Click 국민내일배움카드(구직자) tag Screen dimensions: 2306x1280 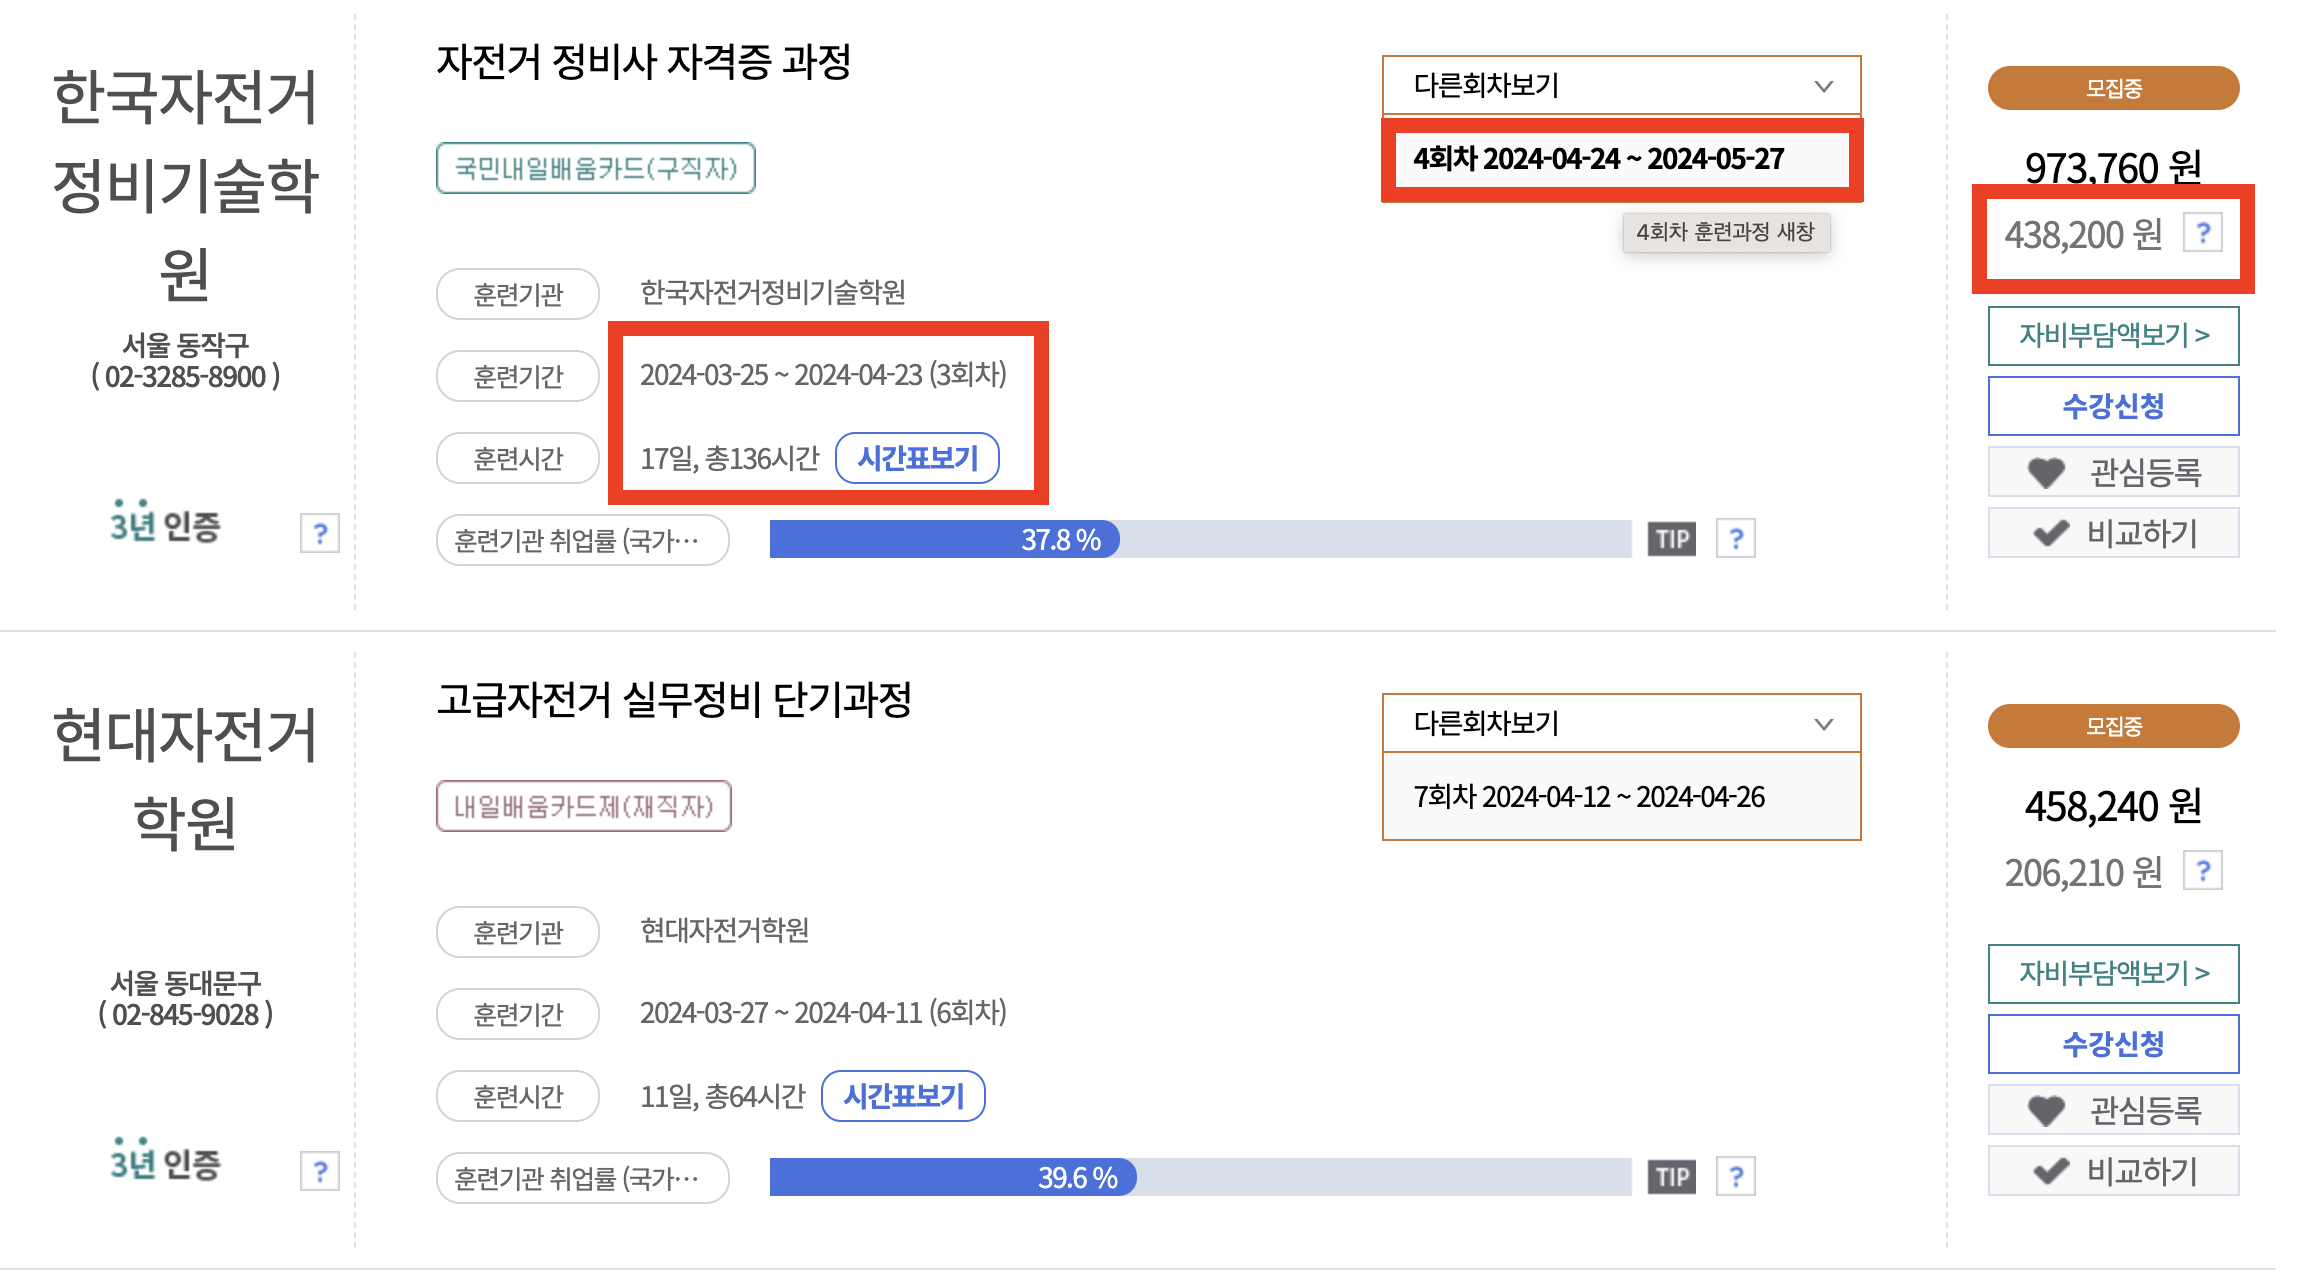coord(595,168)
